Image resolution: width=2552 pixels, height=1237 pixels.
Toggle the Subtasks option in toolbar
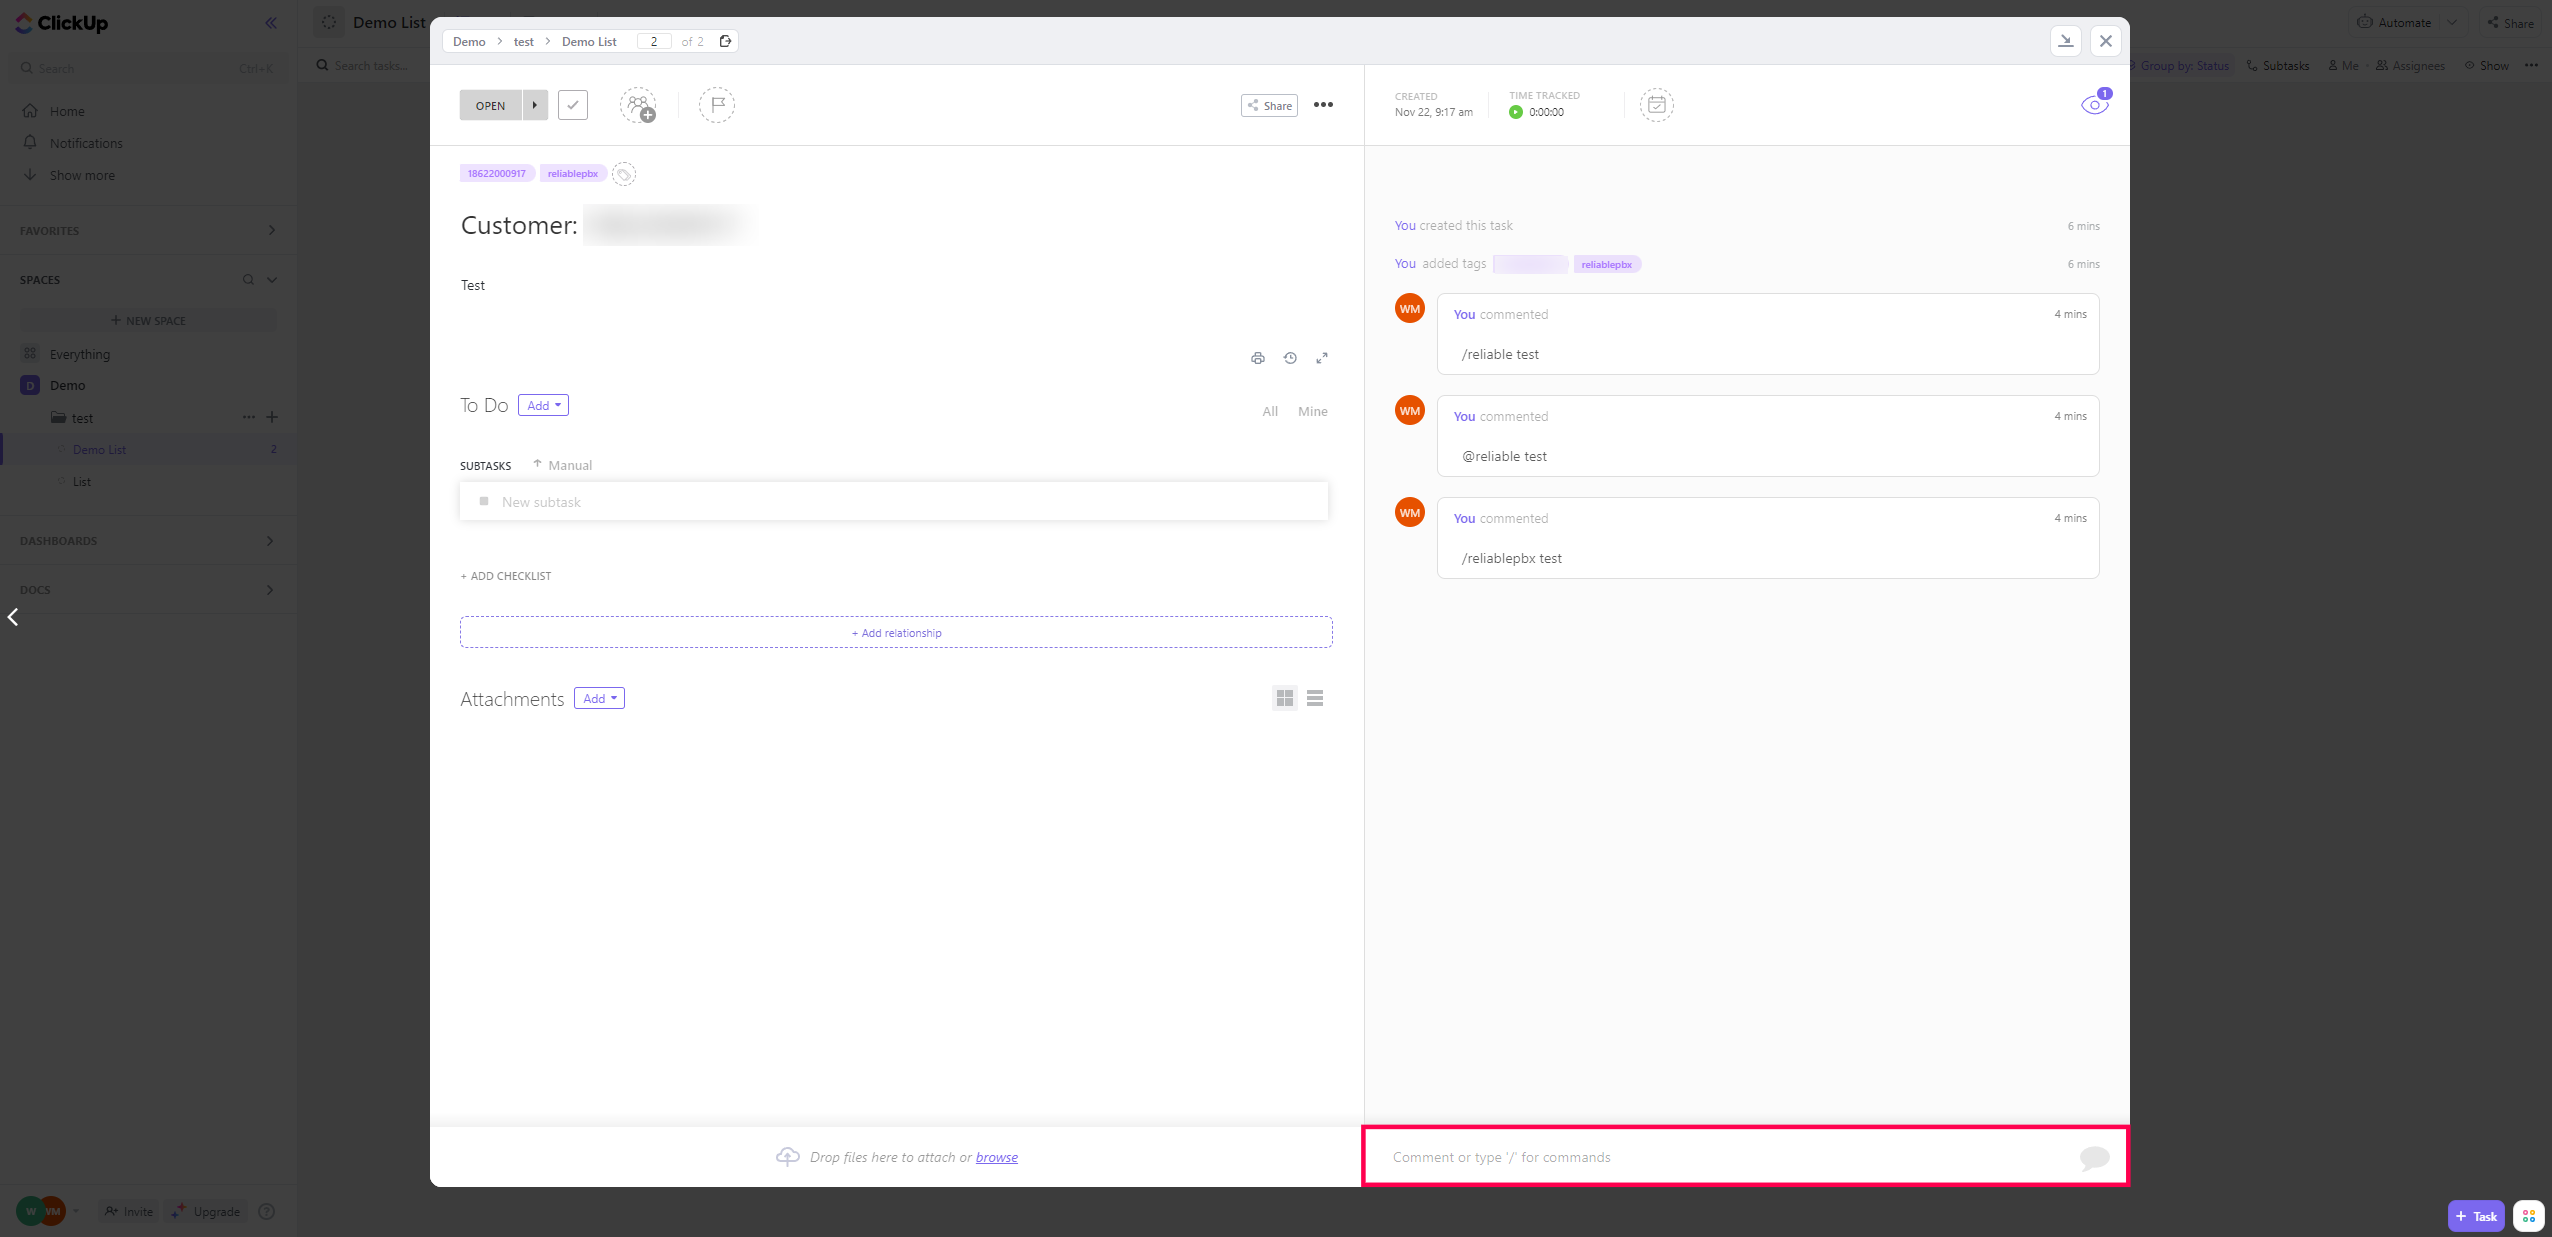pyautogui.click(x=2278, y=66)
